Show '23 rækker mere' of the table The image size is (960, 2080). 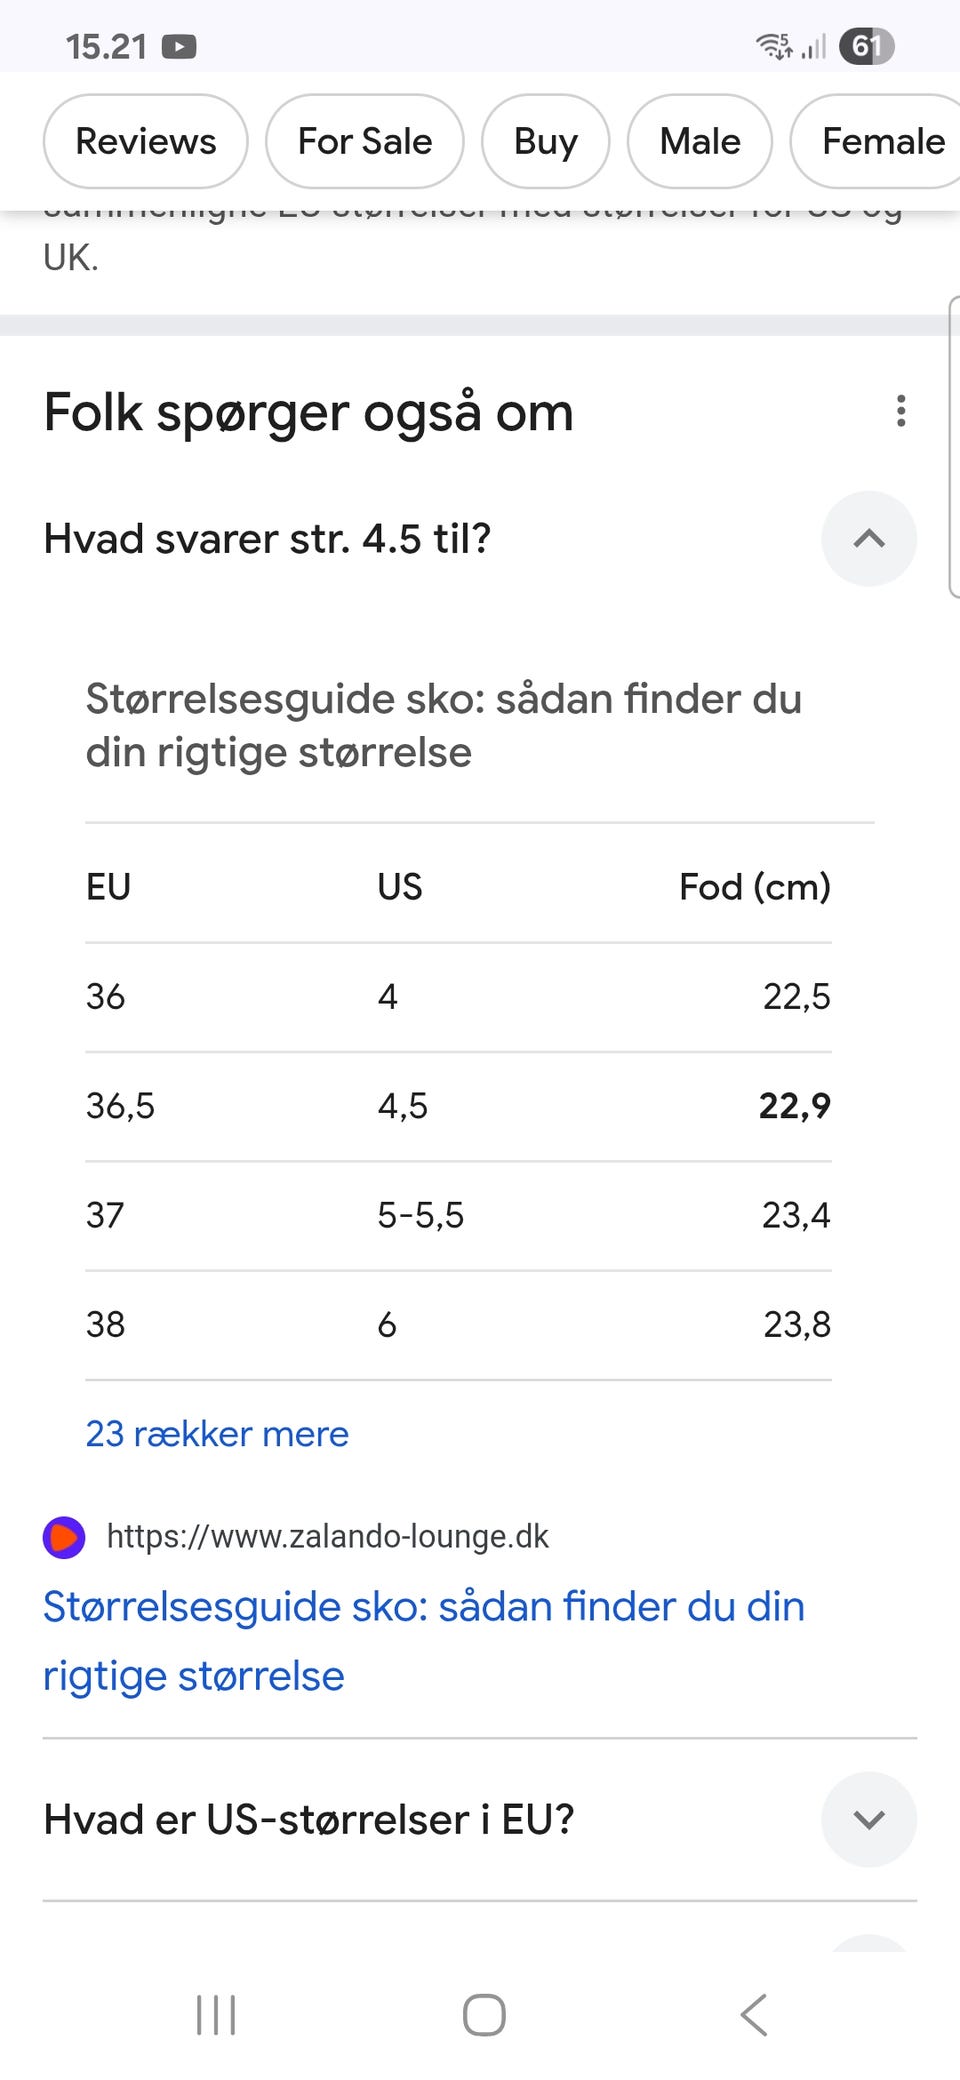217,1434
